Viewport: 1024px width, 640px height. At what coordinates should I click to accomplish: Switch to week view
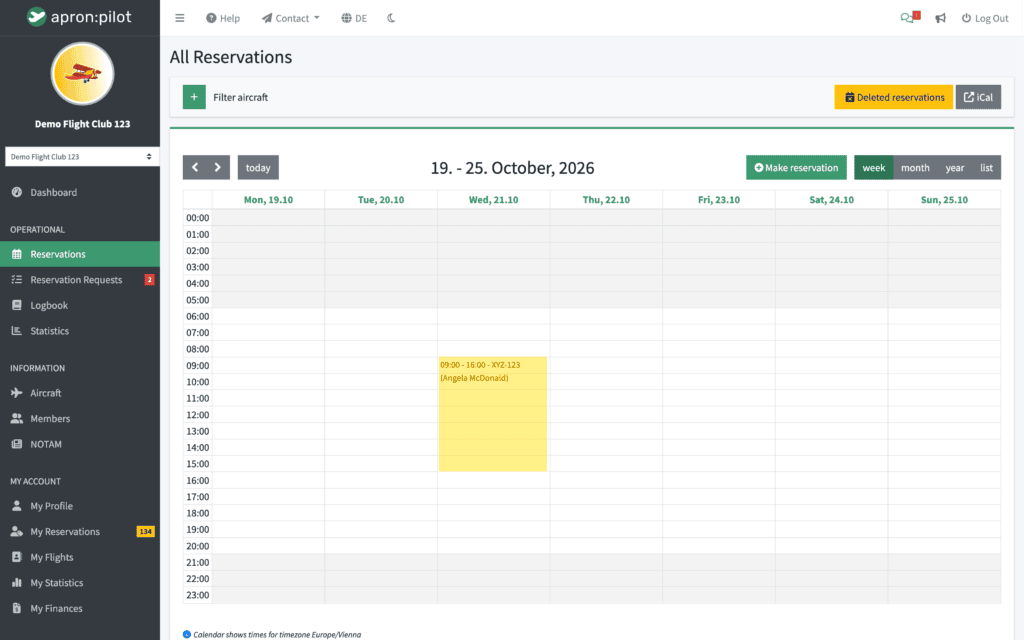click(x=874, y=167)
